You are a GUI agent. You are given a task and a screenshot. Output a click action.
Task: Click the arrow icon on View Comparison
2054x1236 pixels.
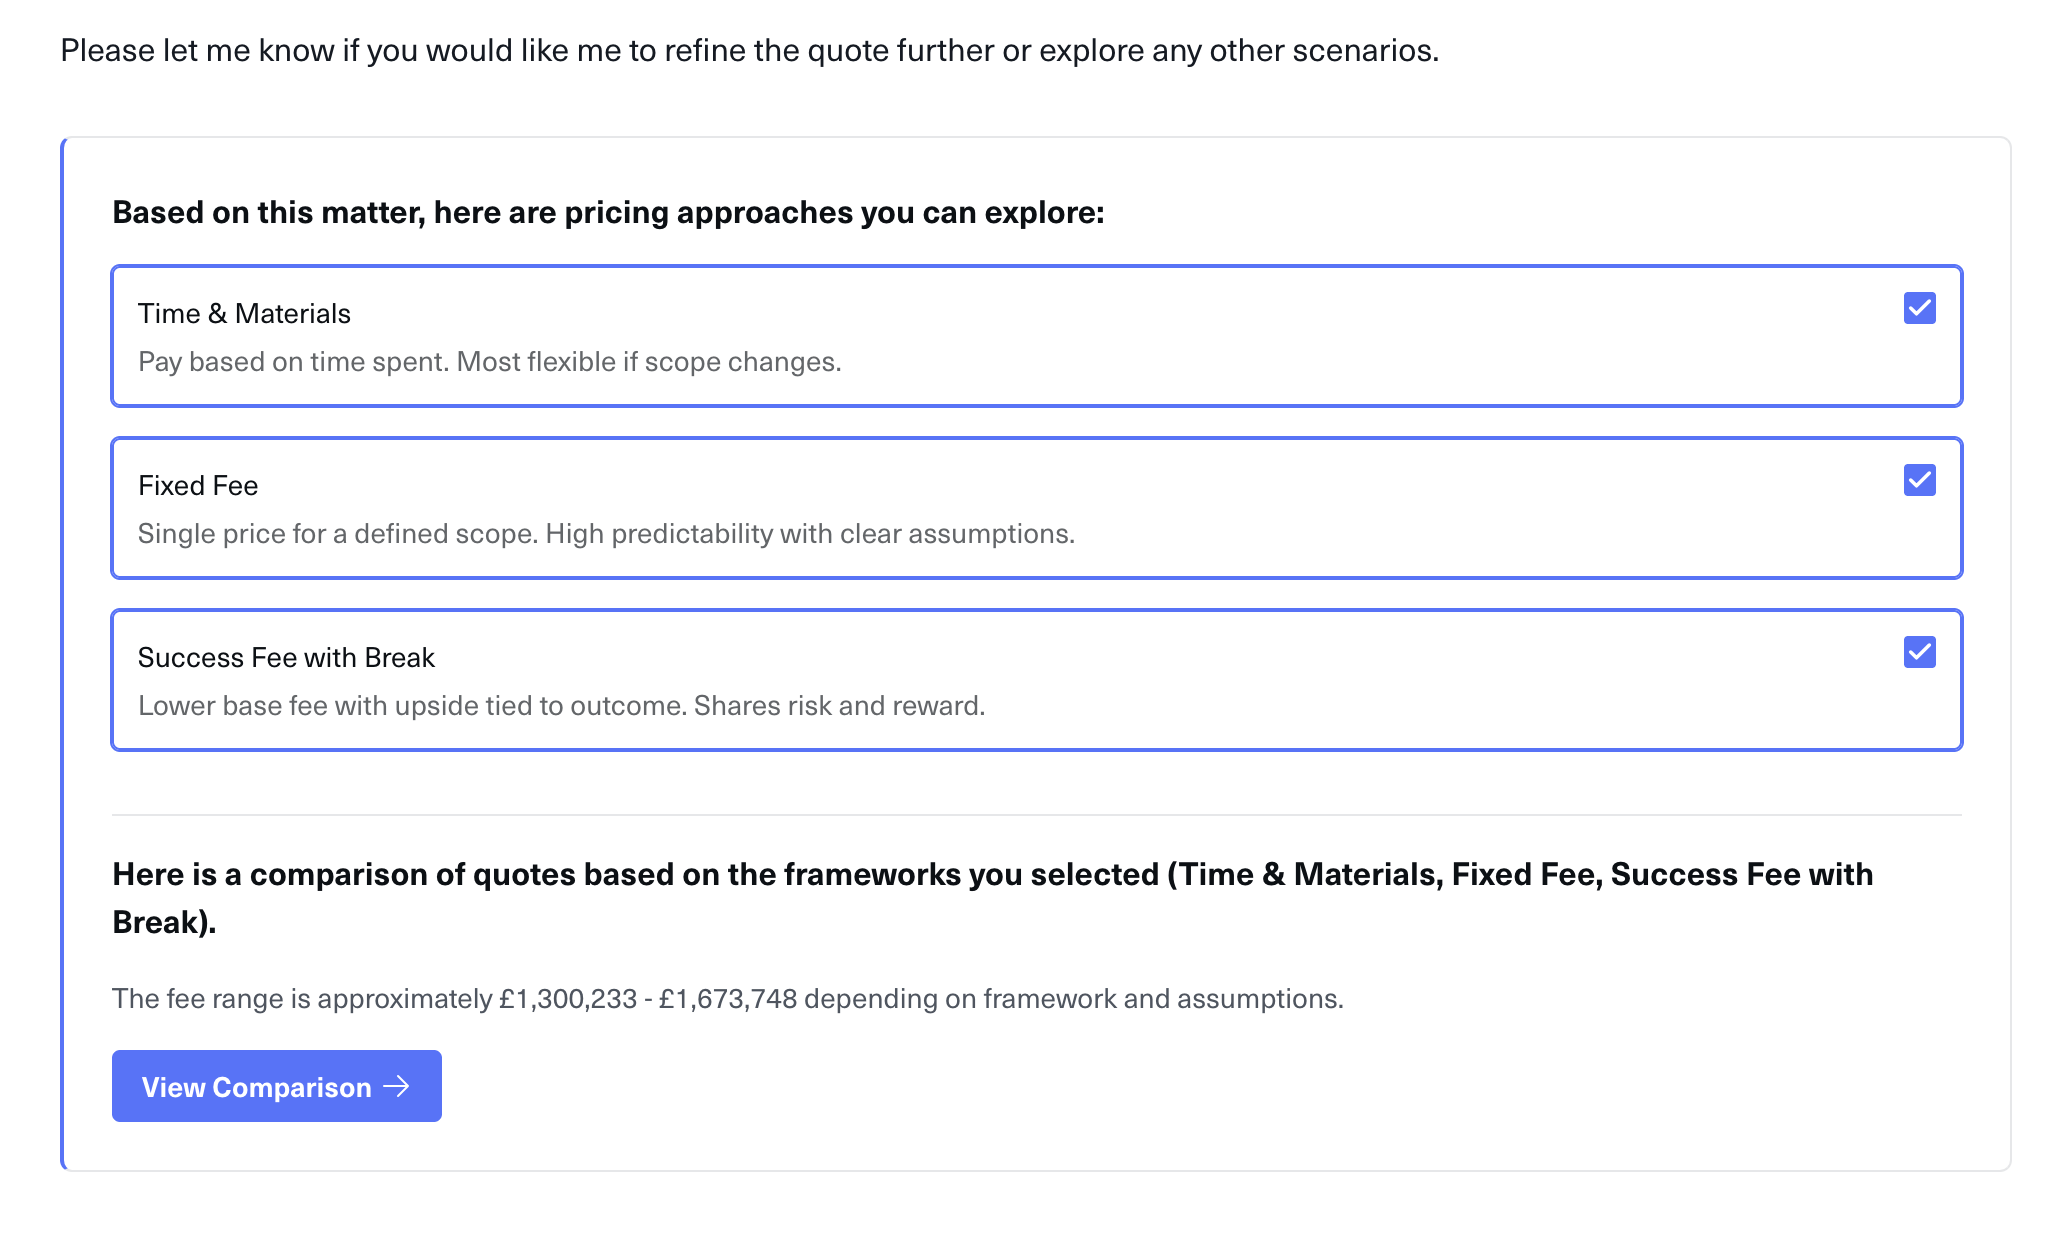click(x=397, y=1086)
